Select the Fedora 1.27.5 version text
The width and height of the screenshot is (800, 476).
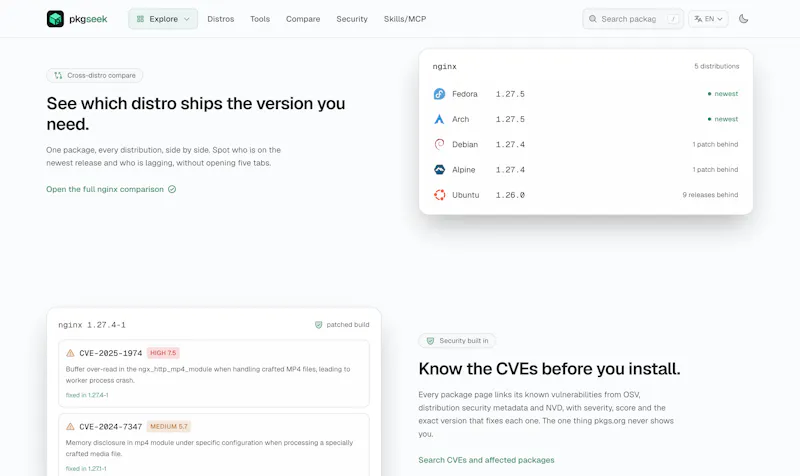click(x=510, y=94)
